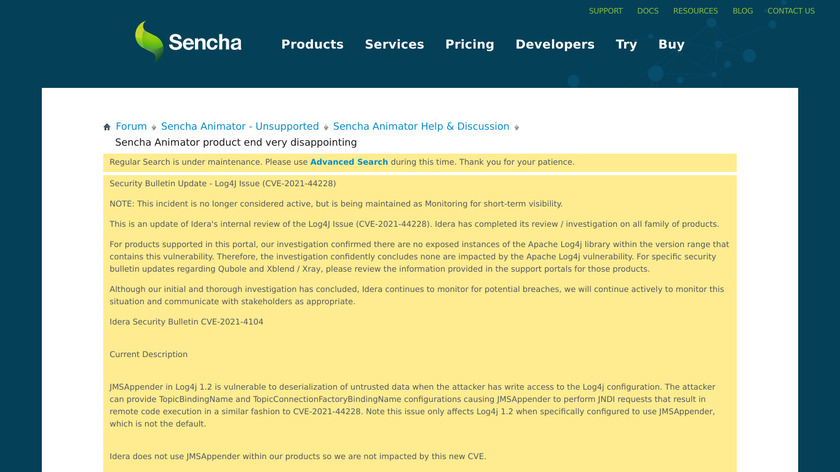Select Try in the main navigation
The height and width of the screenshot is (472, 840).
point(626,44)
